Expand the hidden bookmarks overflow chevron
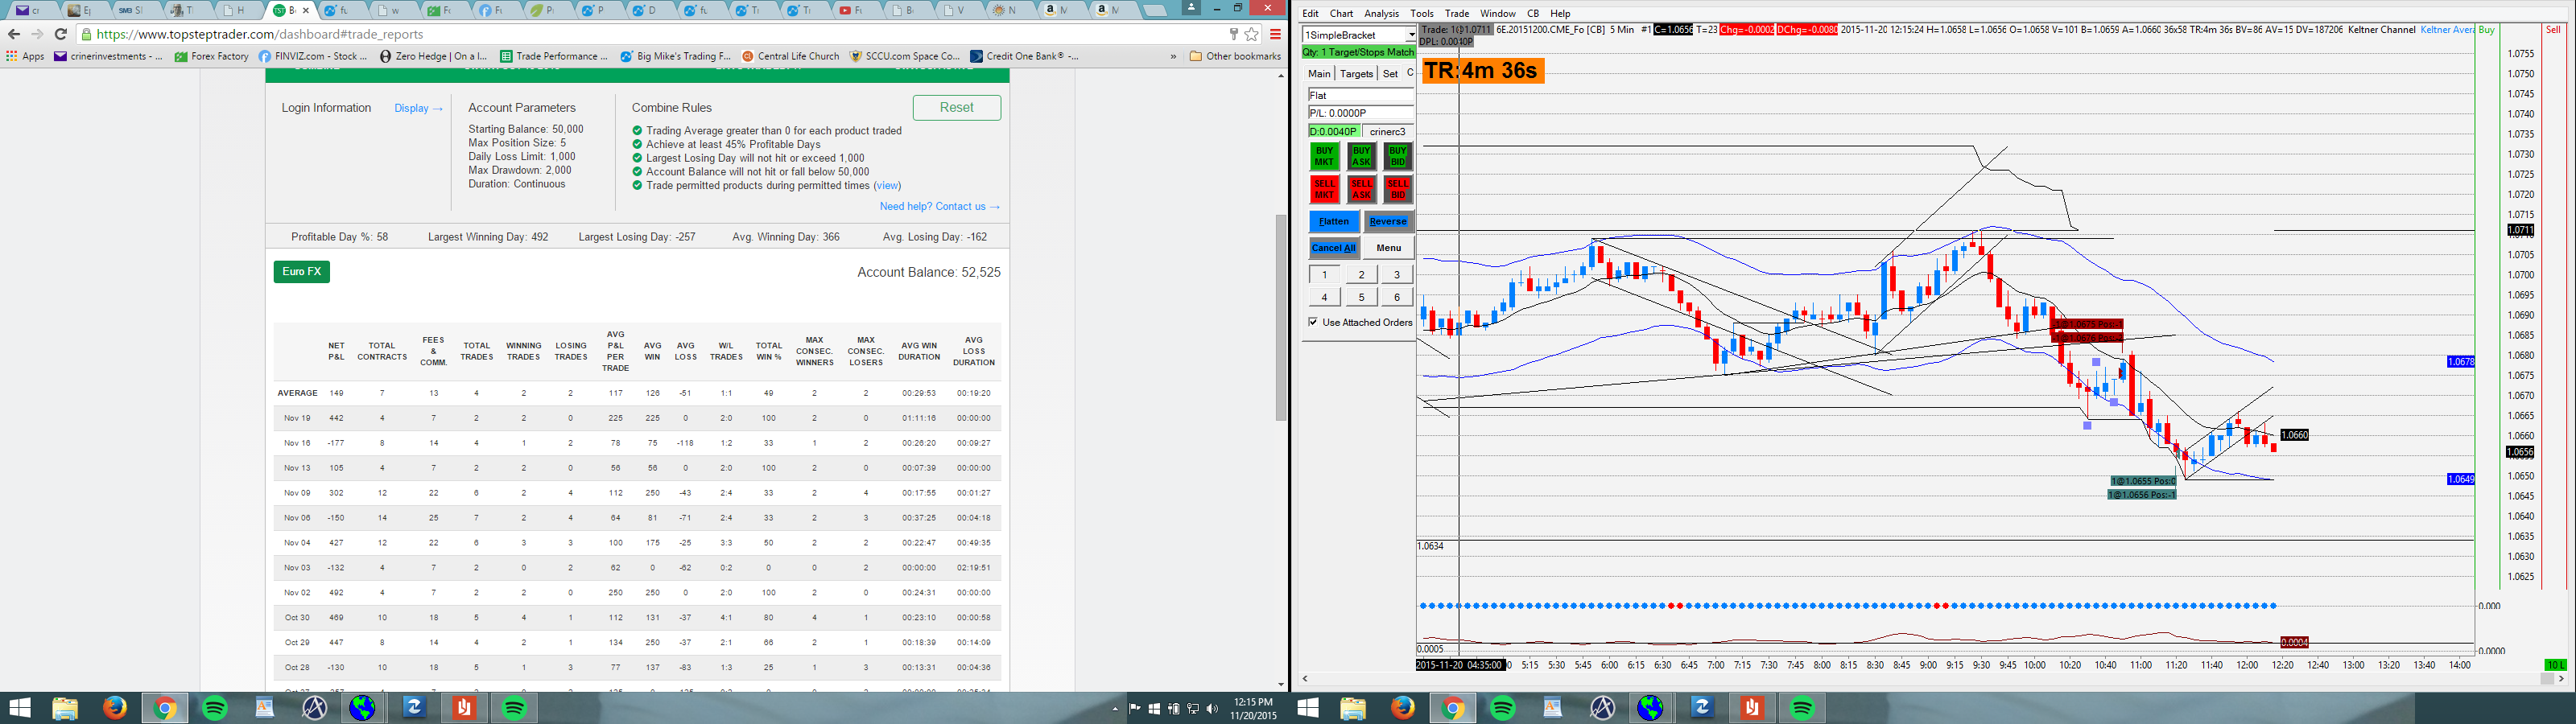Image resolution: width=2576 pixels, height=724 pixels. [x=1173, y=56]
